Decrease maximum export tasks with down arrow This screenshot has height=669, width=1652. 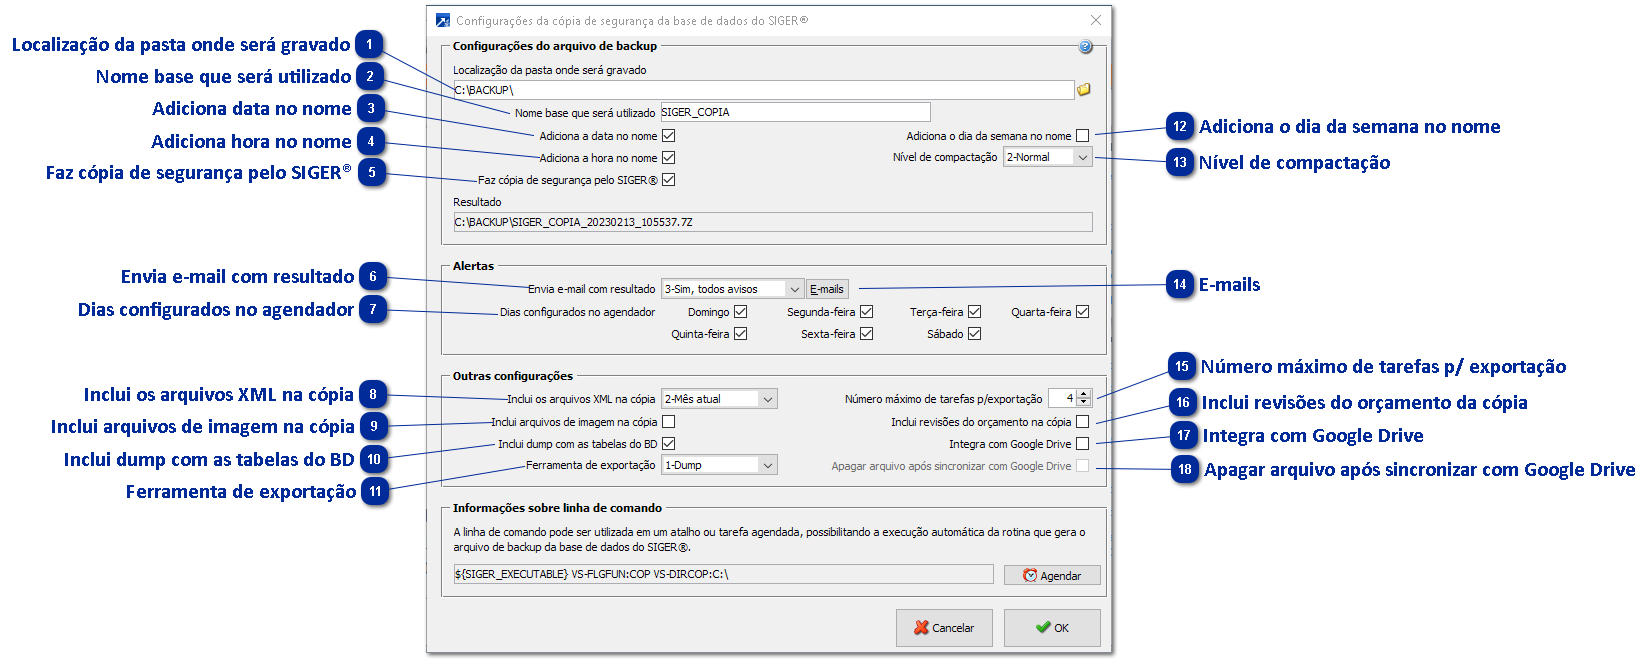click(x=1085, y=403)
